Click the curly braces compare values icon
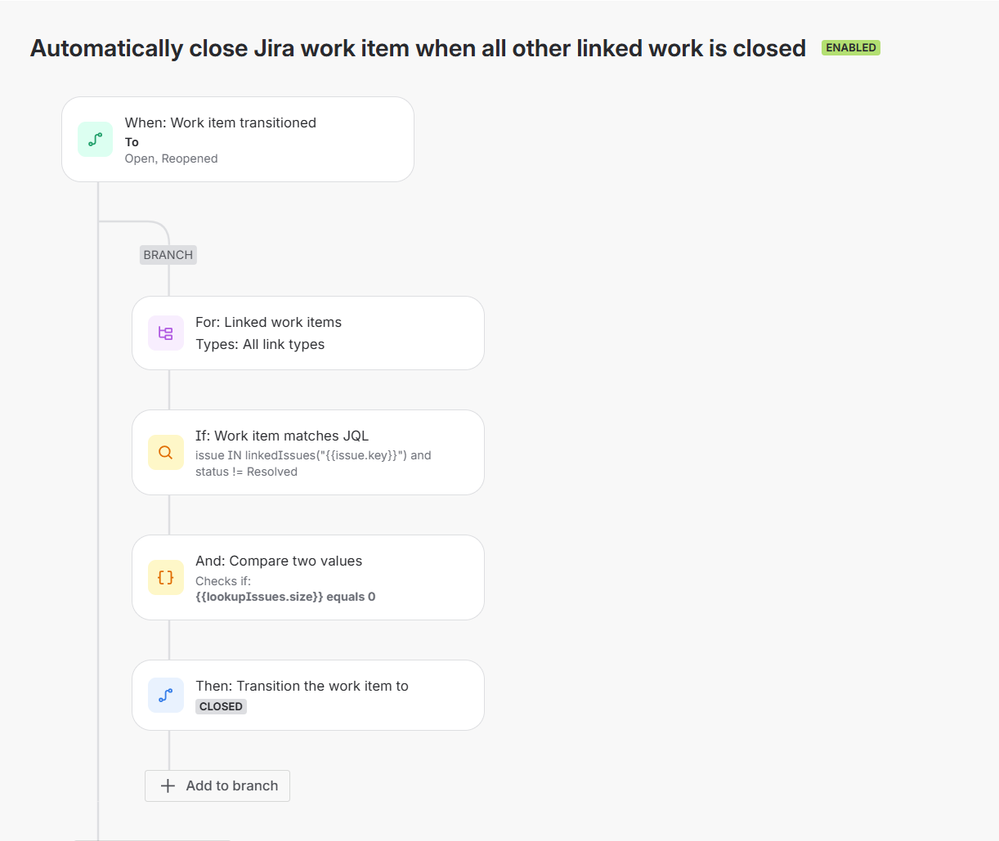The width and height of the screenshot is (999, 841). (166, 577)
